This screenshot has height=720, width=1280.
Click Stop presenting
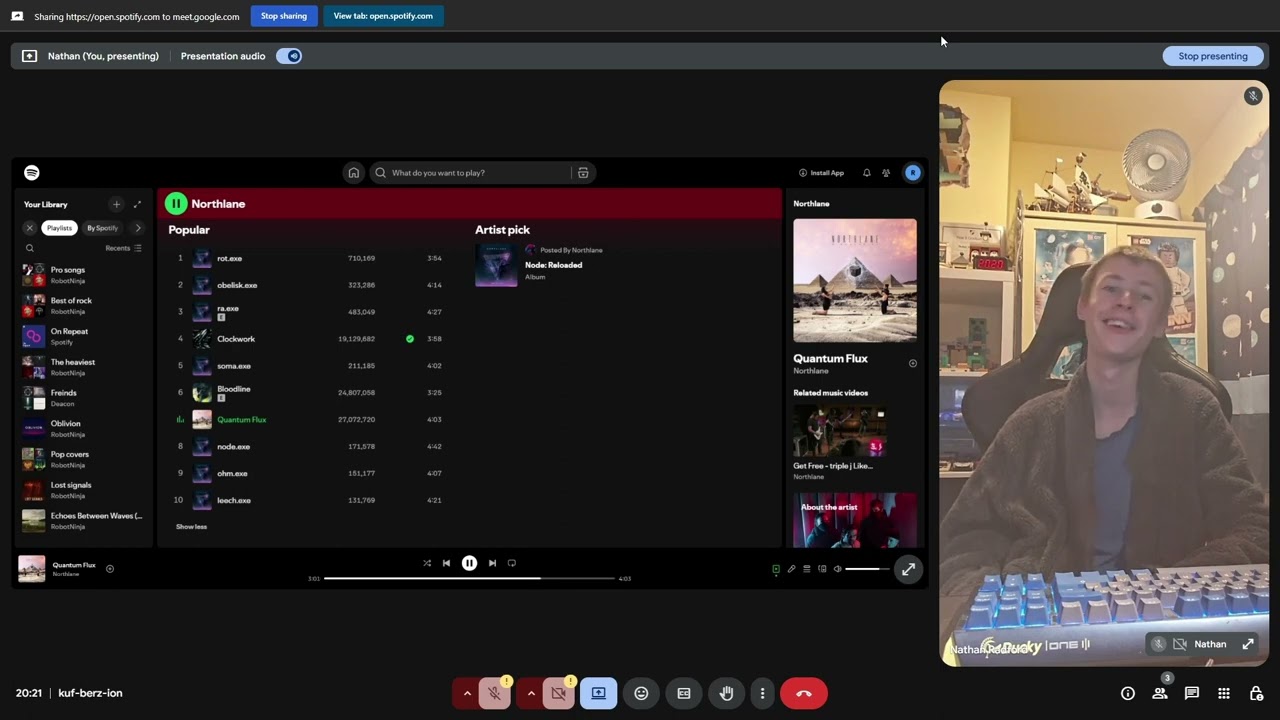tap(1213, 56)
